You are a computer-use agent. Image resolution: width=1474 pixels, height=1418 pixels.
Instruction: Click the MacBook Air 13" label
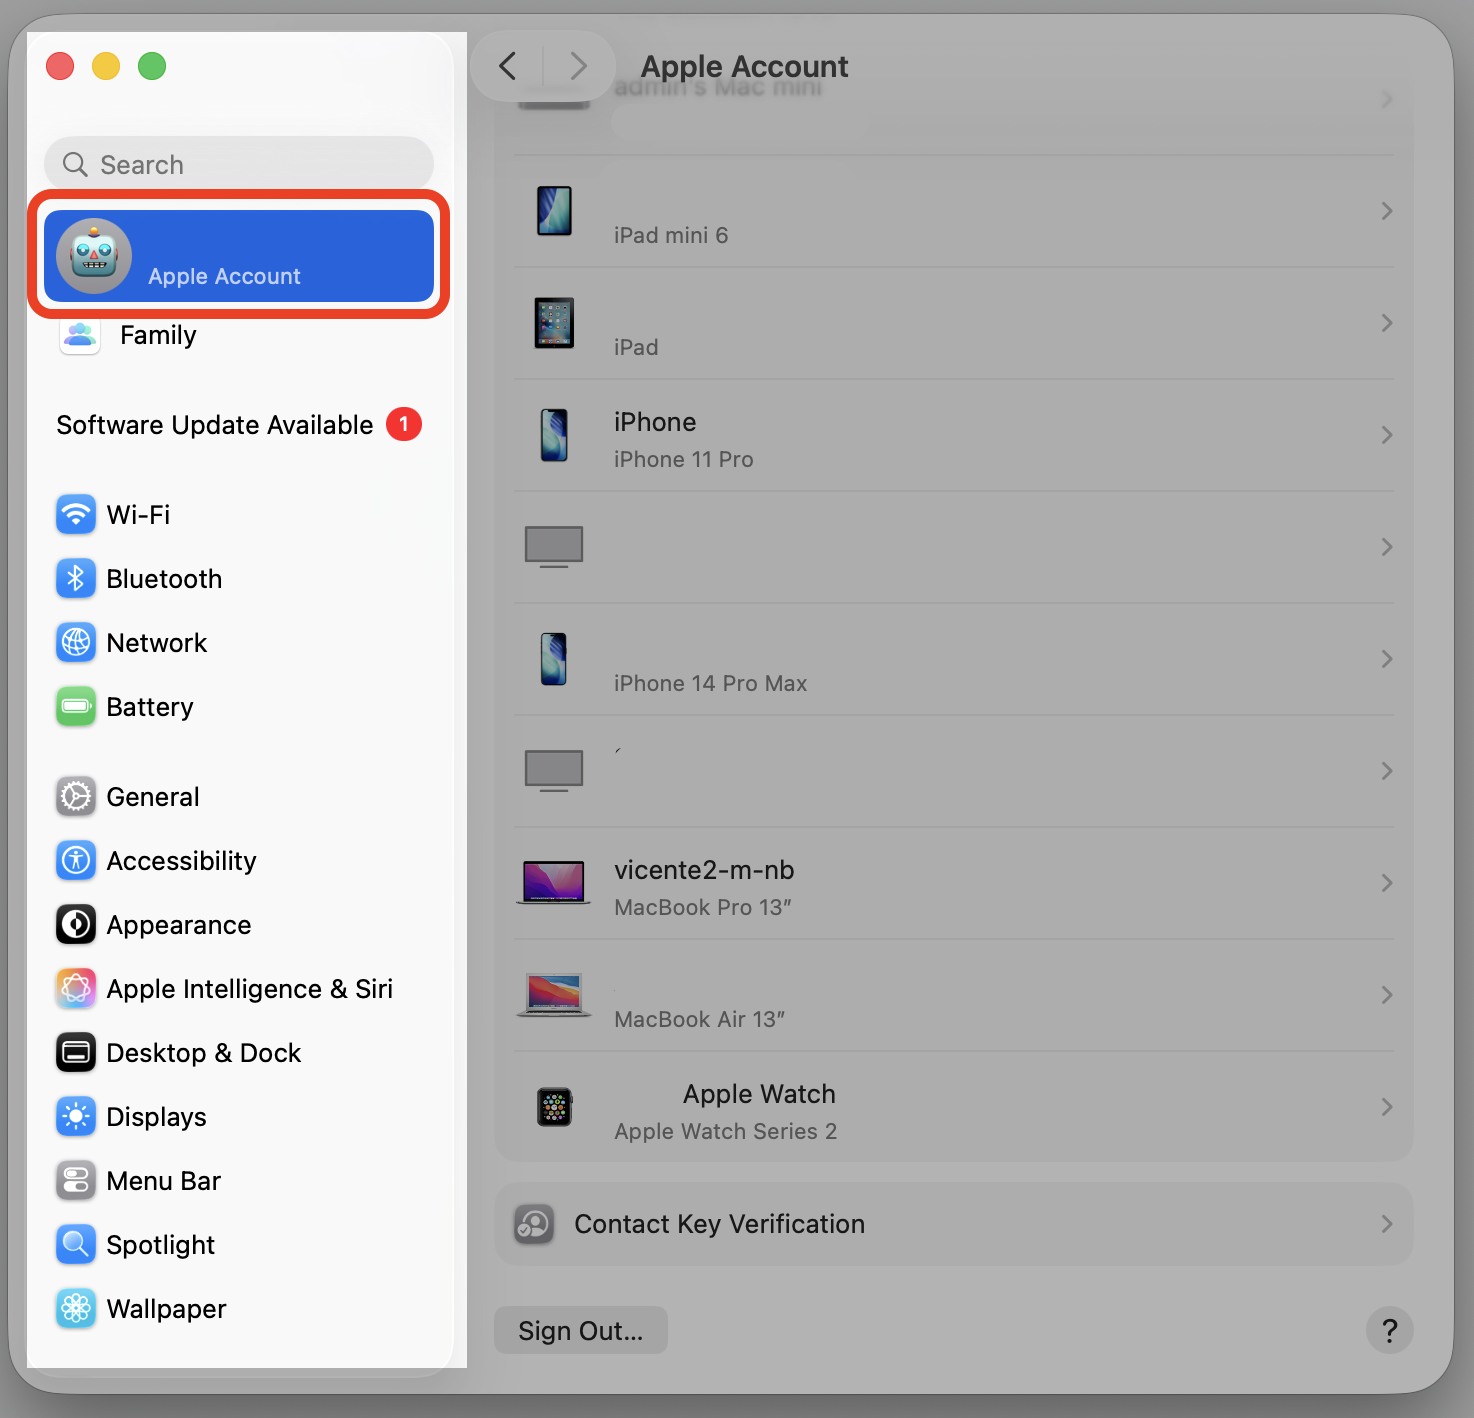[699, 1019]
